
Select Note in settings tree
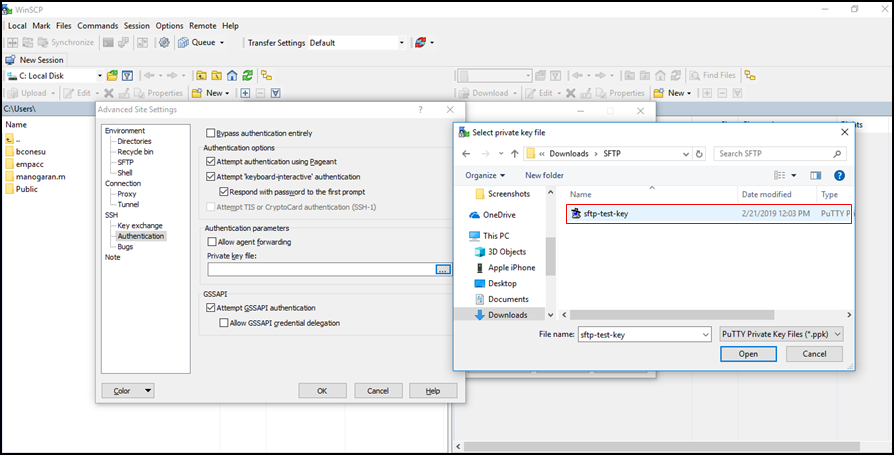click(113, 257)
